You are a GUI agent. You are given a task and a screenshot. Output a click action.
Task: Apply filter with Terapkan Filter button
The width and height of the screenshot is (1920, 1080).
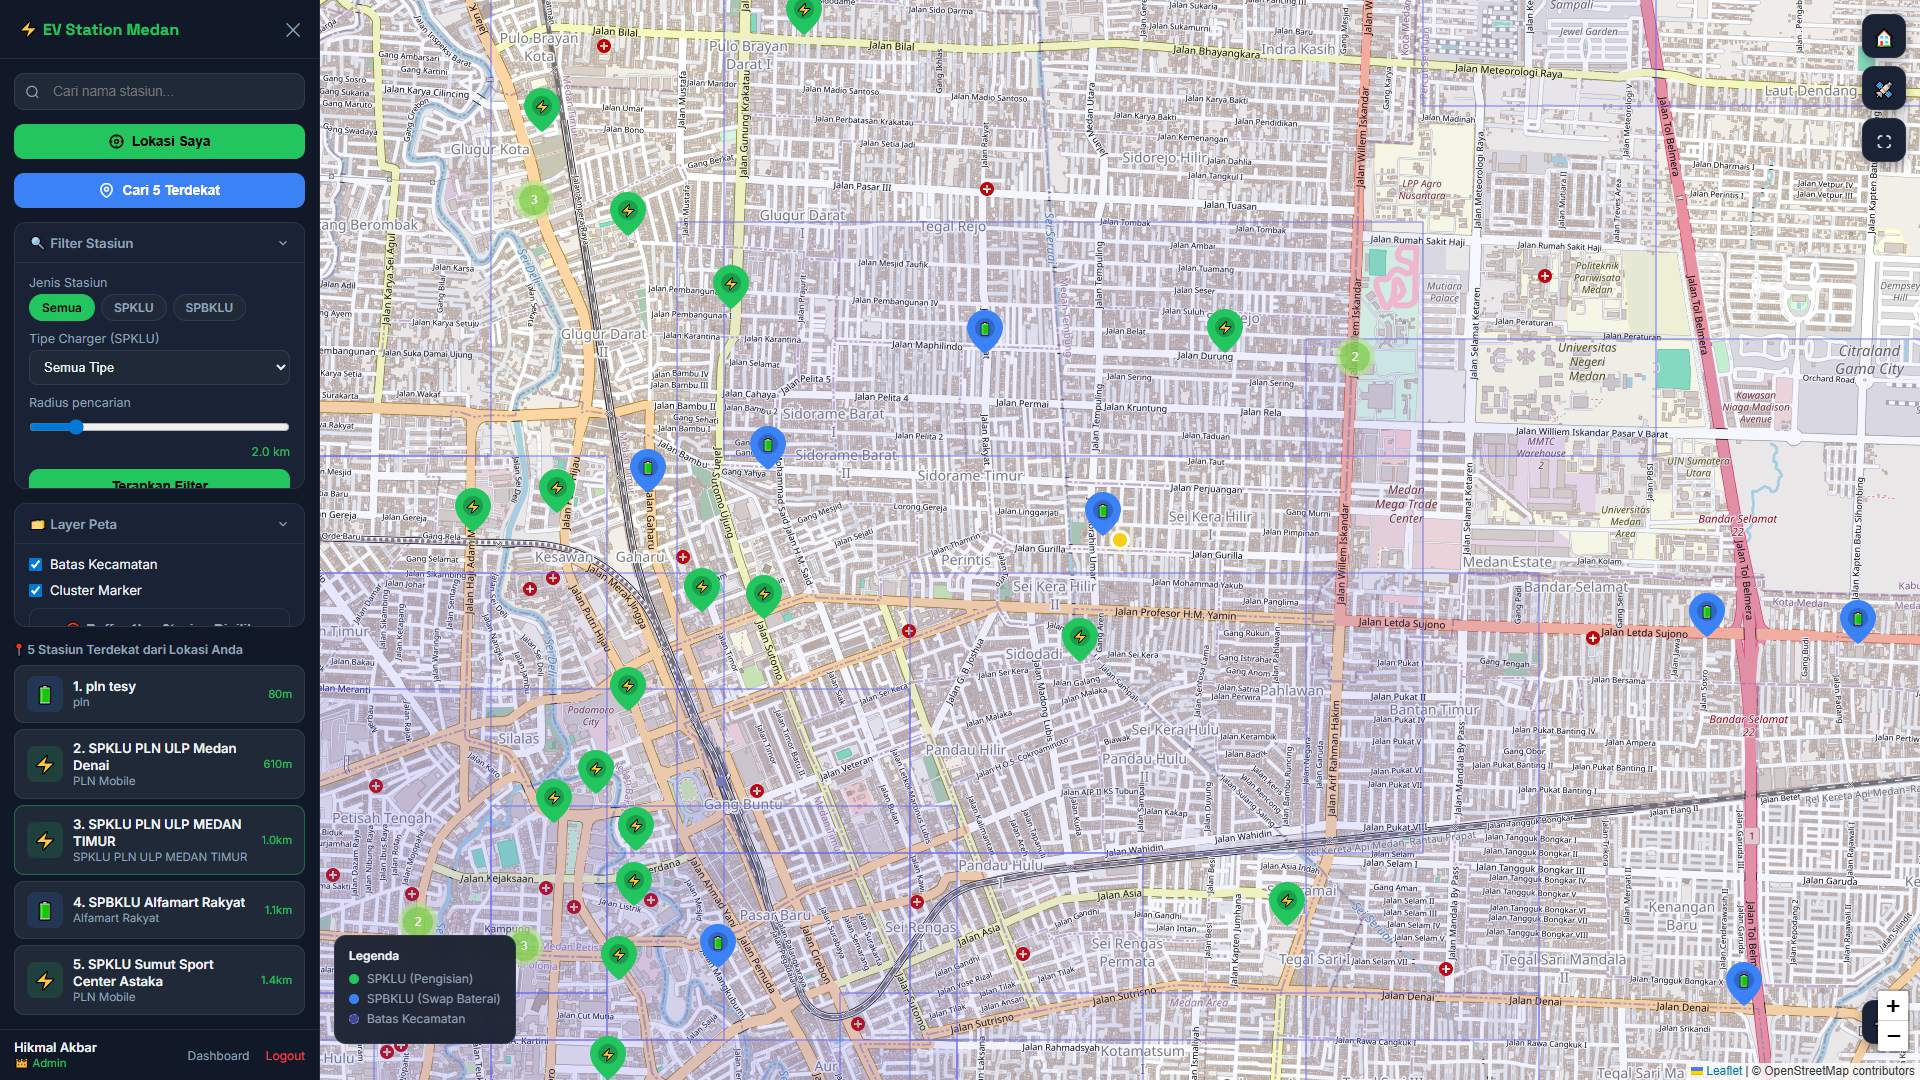pos(159,480)
